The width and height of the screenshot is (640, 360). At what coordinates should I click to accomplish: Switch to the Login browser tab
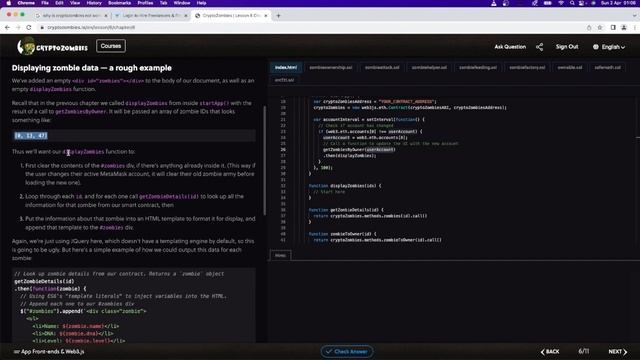pyautogui.click(x=151, y=16)
